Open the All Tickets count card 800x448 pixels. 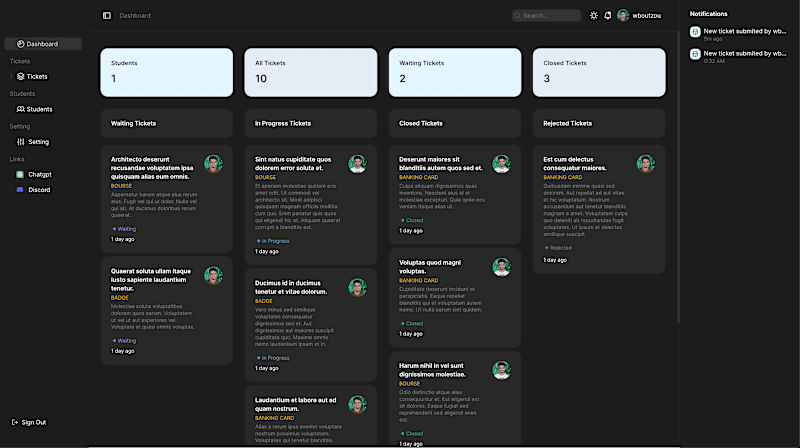pos(311,72)
